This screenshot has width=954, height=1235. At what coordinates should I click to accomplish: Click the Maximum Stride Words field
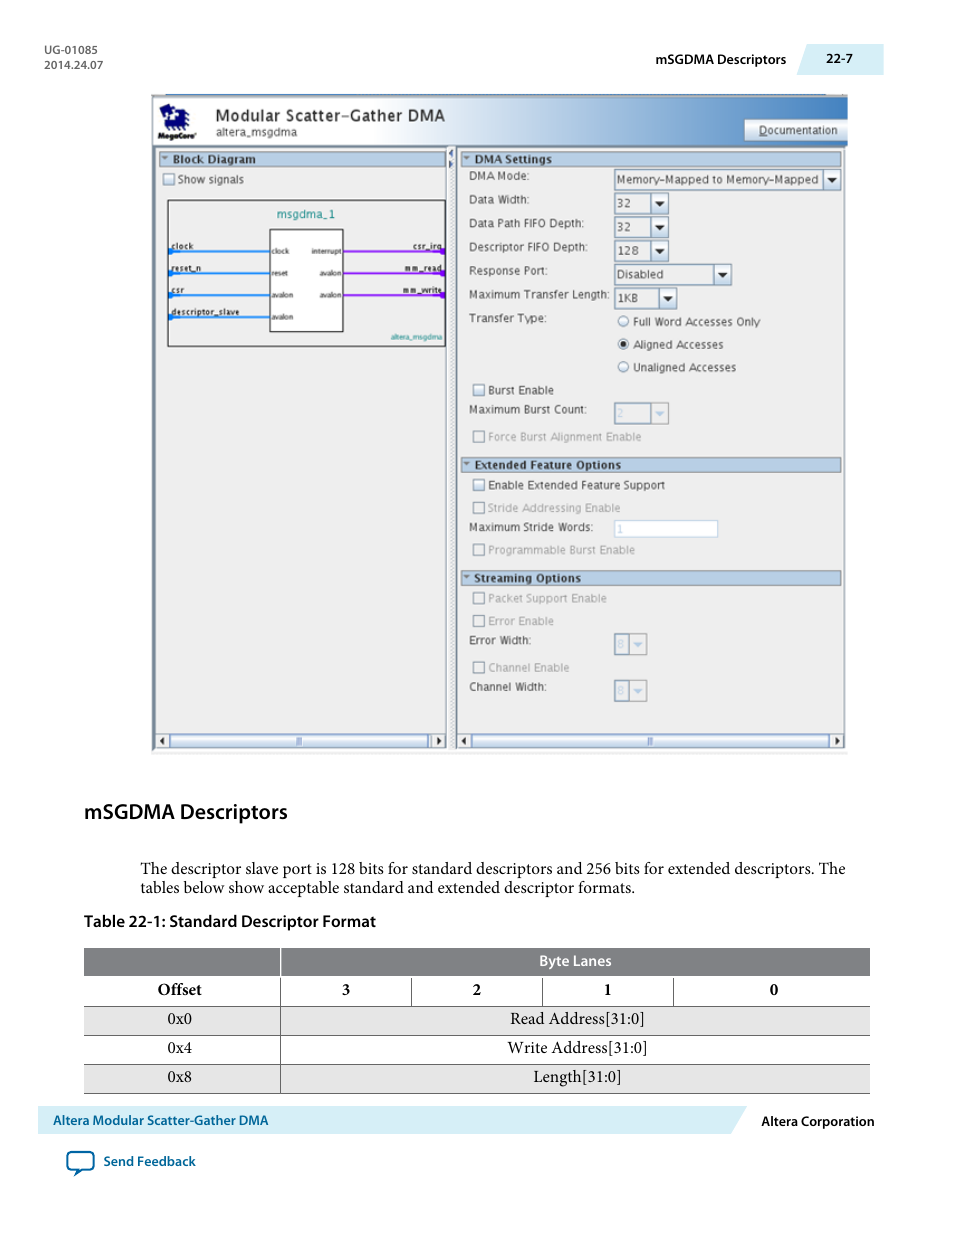tap(665, 529)
